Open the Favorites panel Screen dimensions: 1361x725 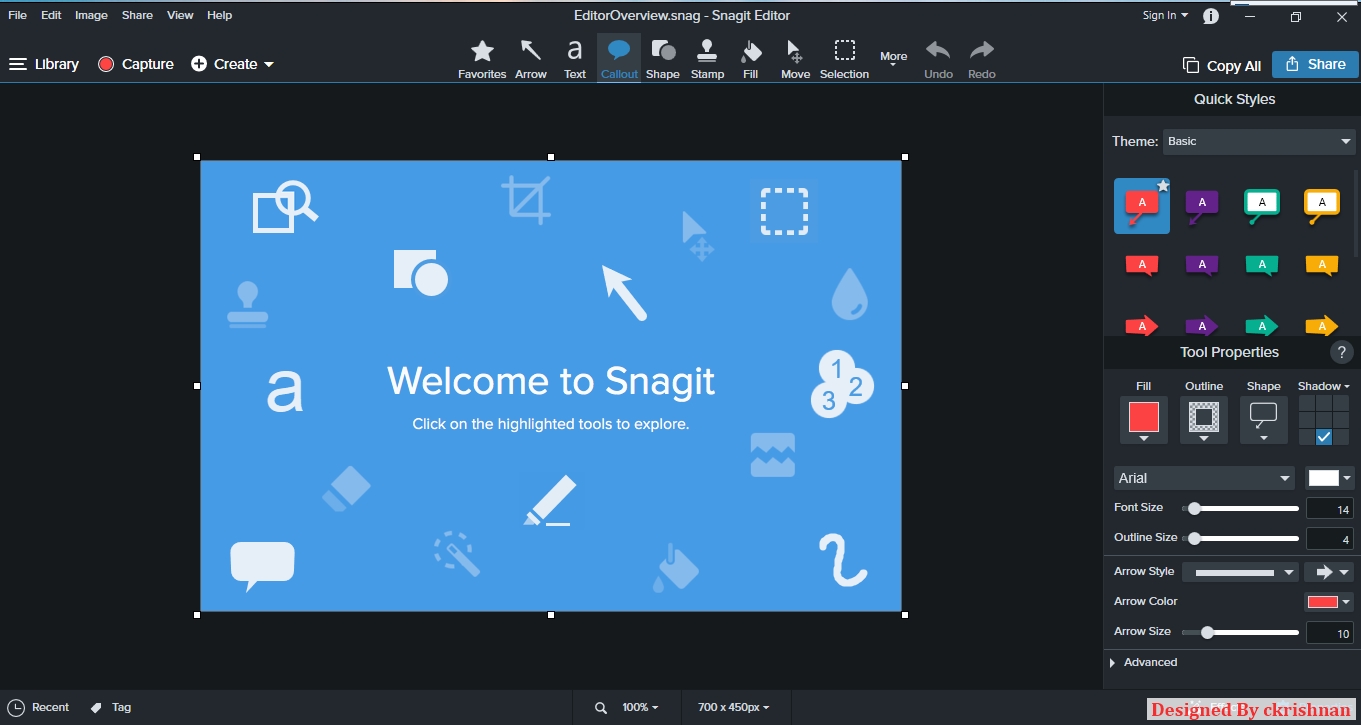click(482, 57)
